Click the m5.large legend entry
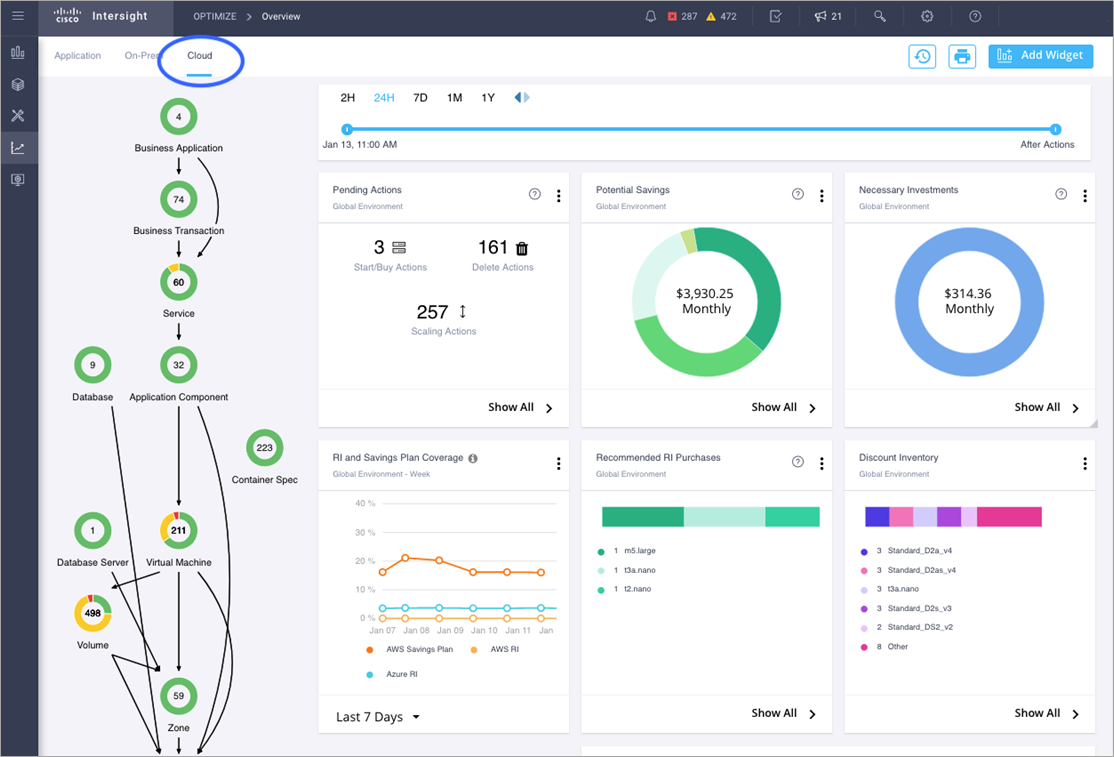1114x757 pixels. (627, 551)
